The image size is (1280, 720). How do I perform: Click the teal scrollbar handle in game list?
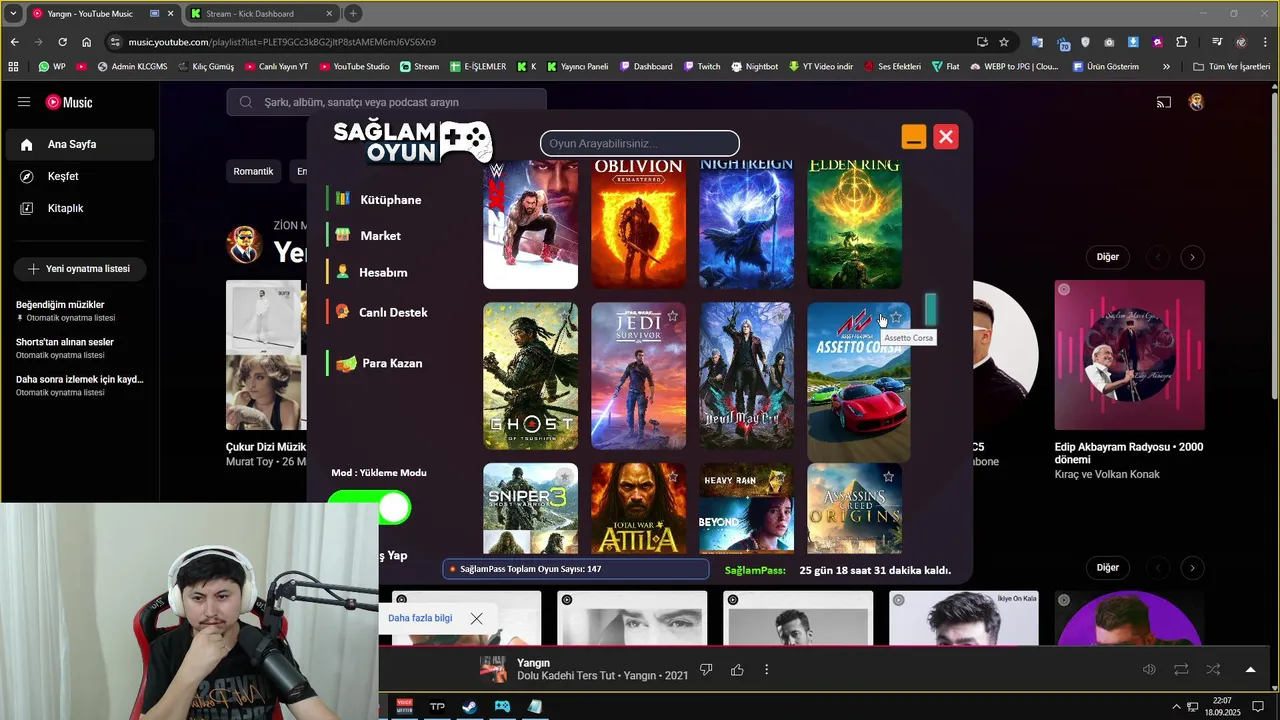(x=930, y=310)
